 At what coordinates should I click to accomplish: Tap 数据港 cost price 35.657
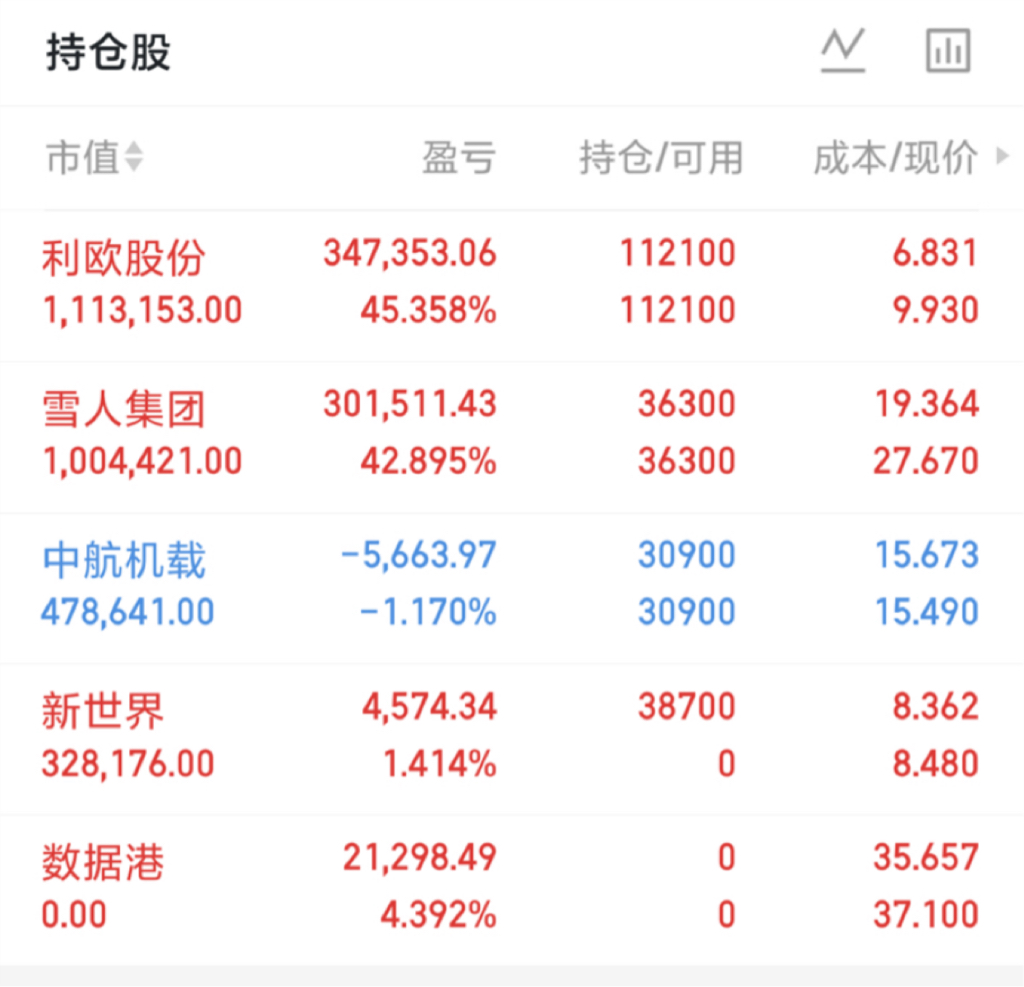[926, 857]
